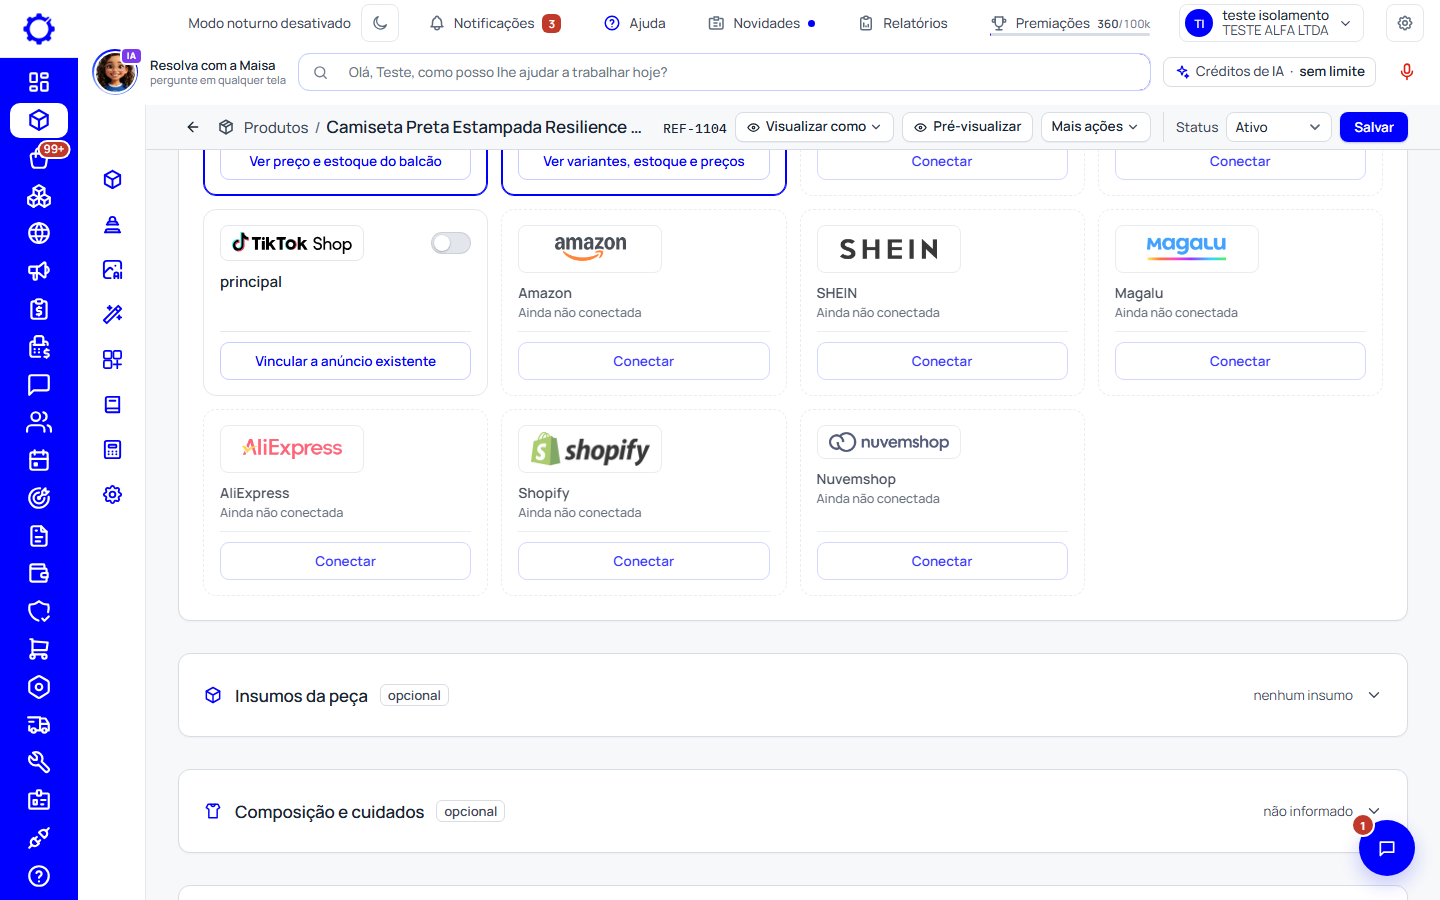
Task: Open users icon in main sidebar
Action: pos(39,422)
